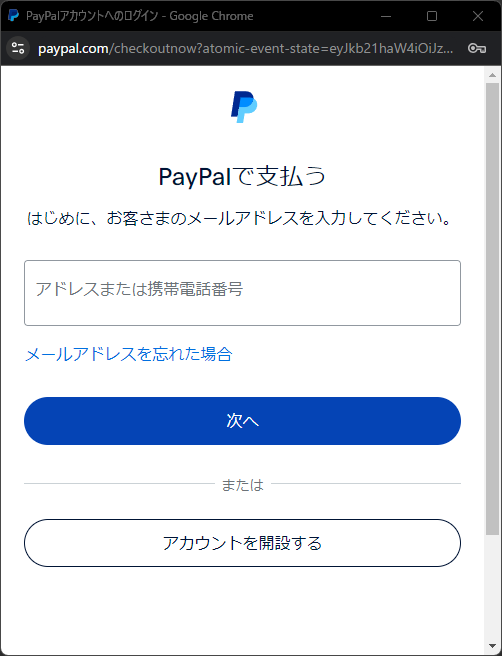
Task: Click the PayPalアカウントへのログイン window title
Action: coord(140,16)
